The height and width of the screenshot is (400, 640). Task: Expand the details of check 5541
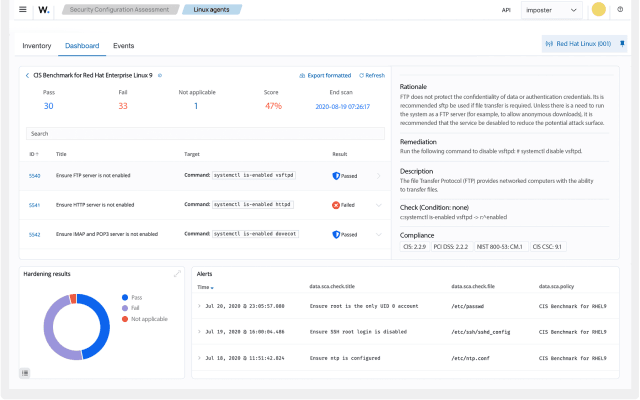coord(378,205)
